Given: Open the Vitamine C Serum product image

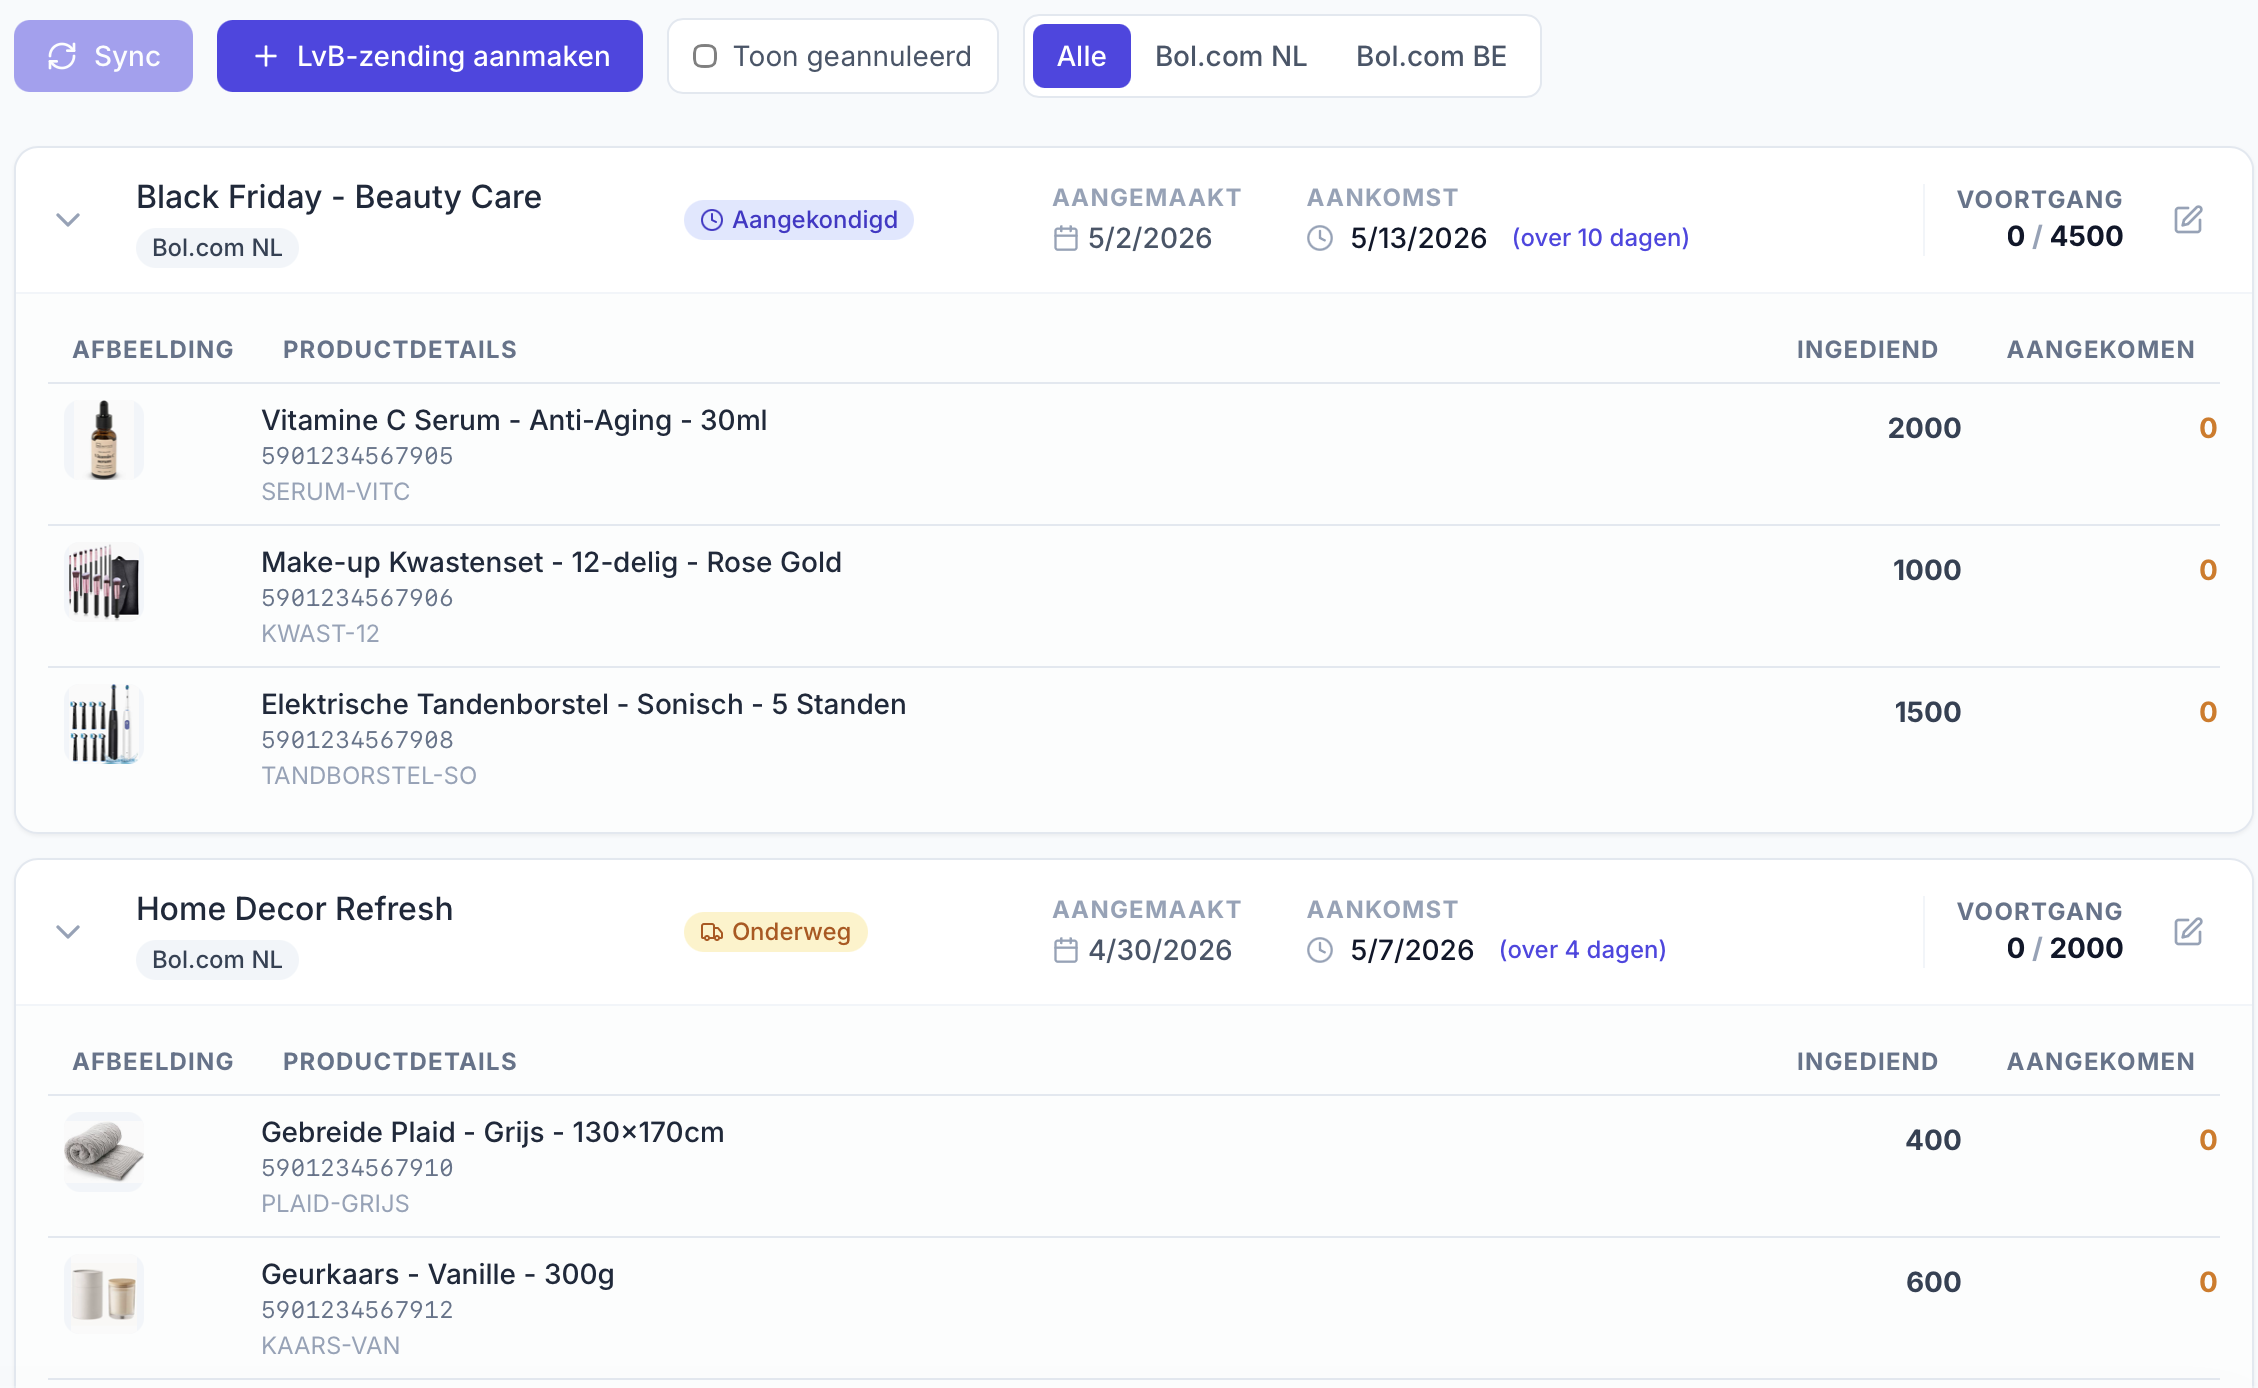Looking at the screenshot, I should point(104,440).
